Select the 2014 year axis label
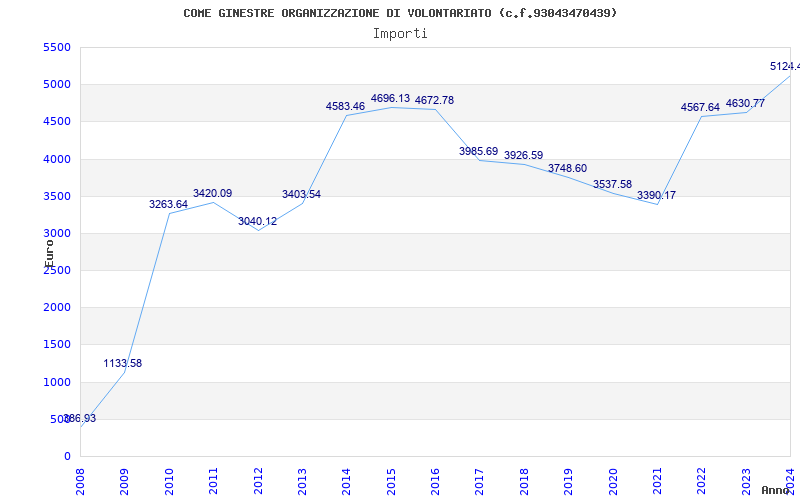The width and height of the screenshot is (800, 500). (x=346, y=481)
